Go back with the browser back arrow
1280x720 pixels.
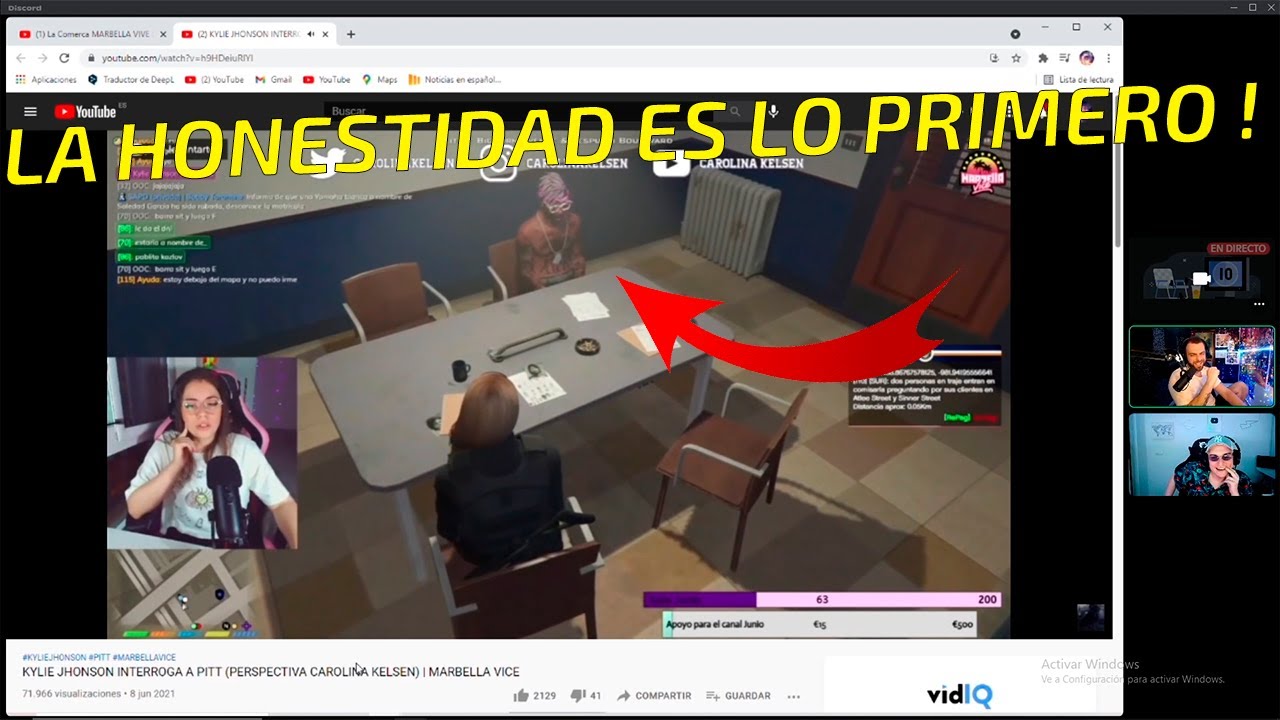pyautogui.click(x=21, y=58)
